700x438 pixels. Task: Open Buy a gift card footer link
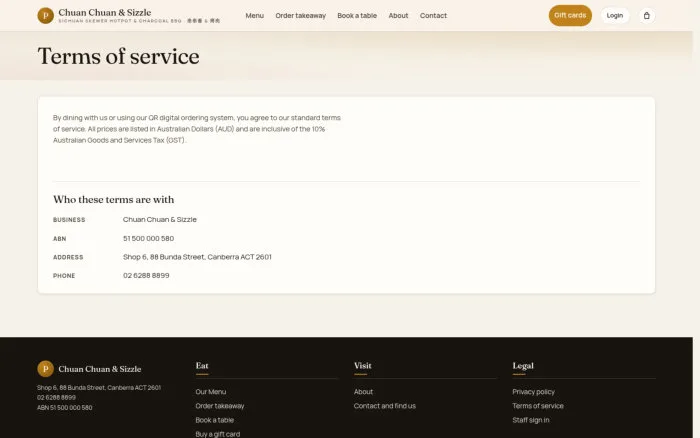tap(218, 434)
